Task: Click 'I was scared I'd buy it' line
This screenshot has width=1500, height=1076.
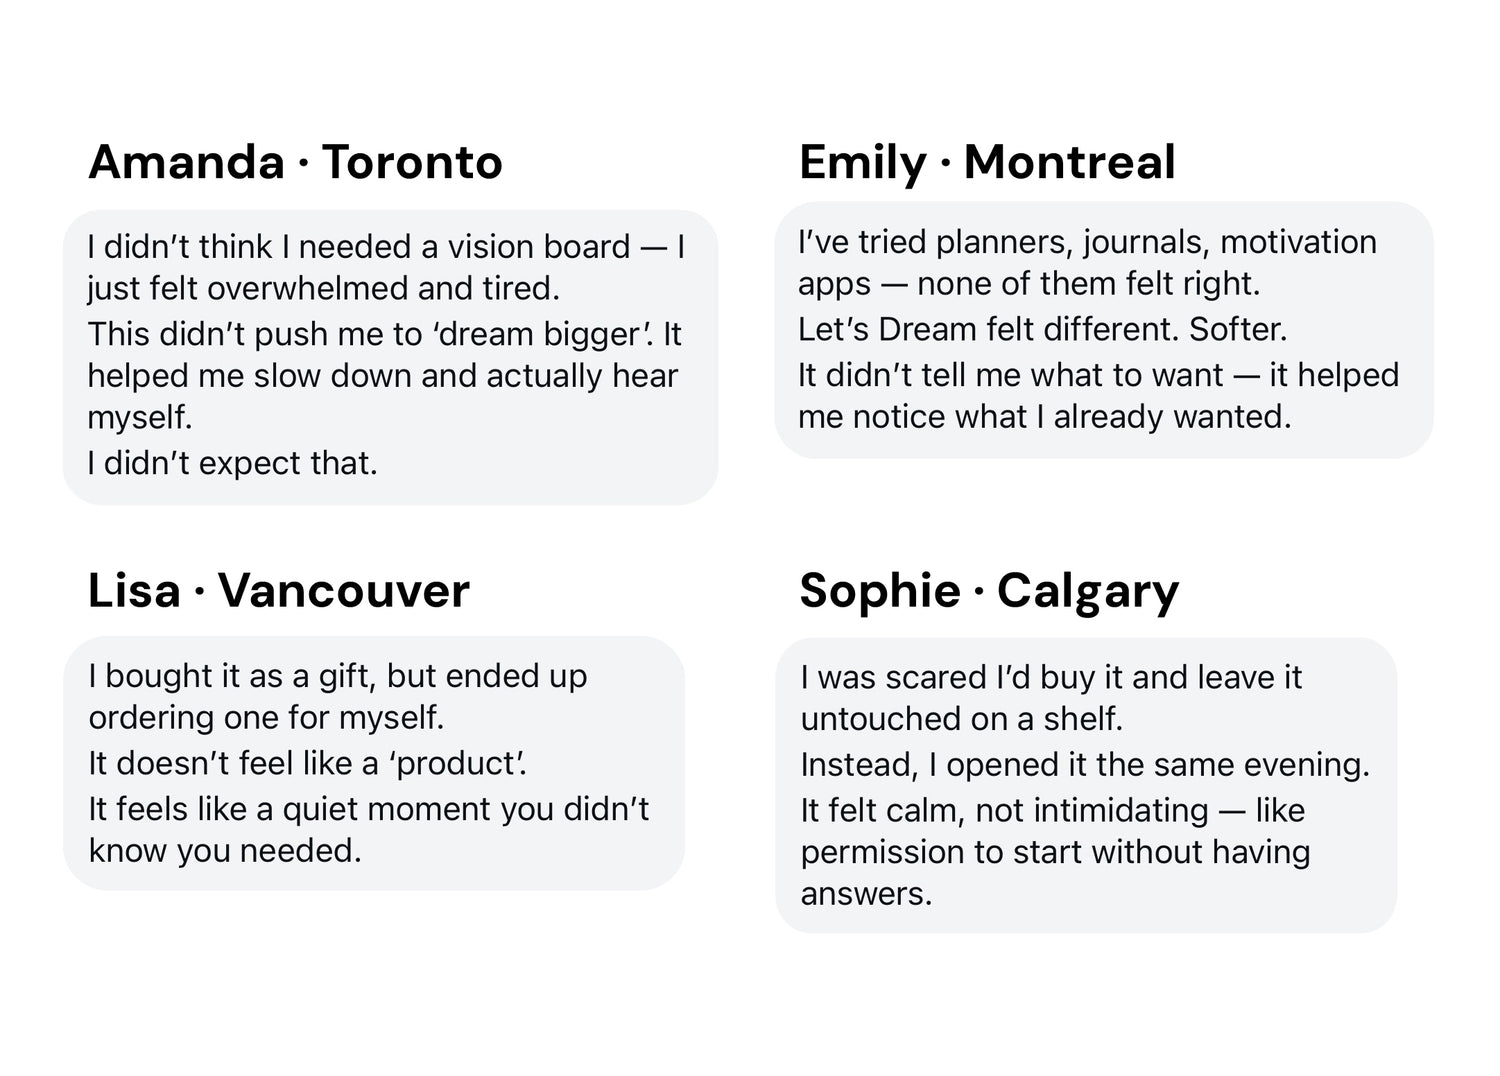Action: pyautogui.click(x=1051, y=677)
